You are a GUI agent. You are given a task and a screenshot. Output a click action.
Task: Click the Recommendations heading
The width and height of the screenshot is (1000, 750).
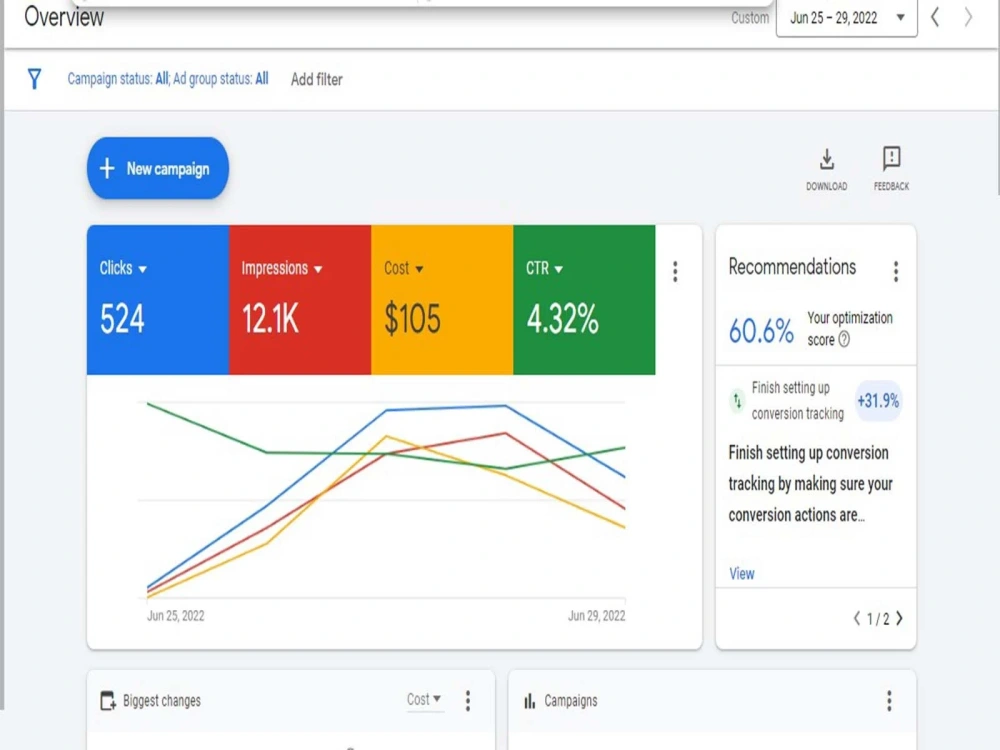click(x=792, y=267)
